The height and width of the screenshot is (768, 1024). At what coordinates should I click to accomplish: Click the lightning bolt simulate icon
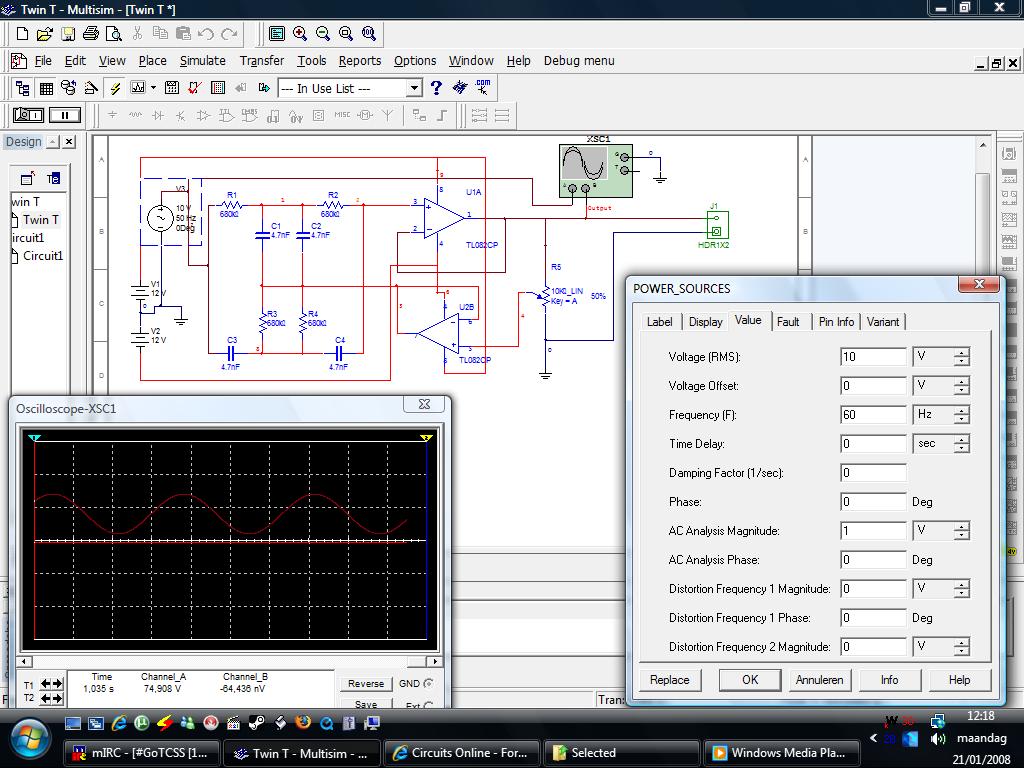tap(115, 88)
